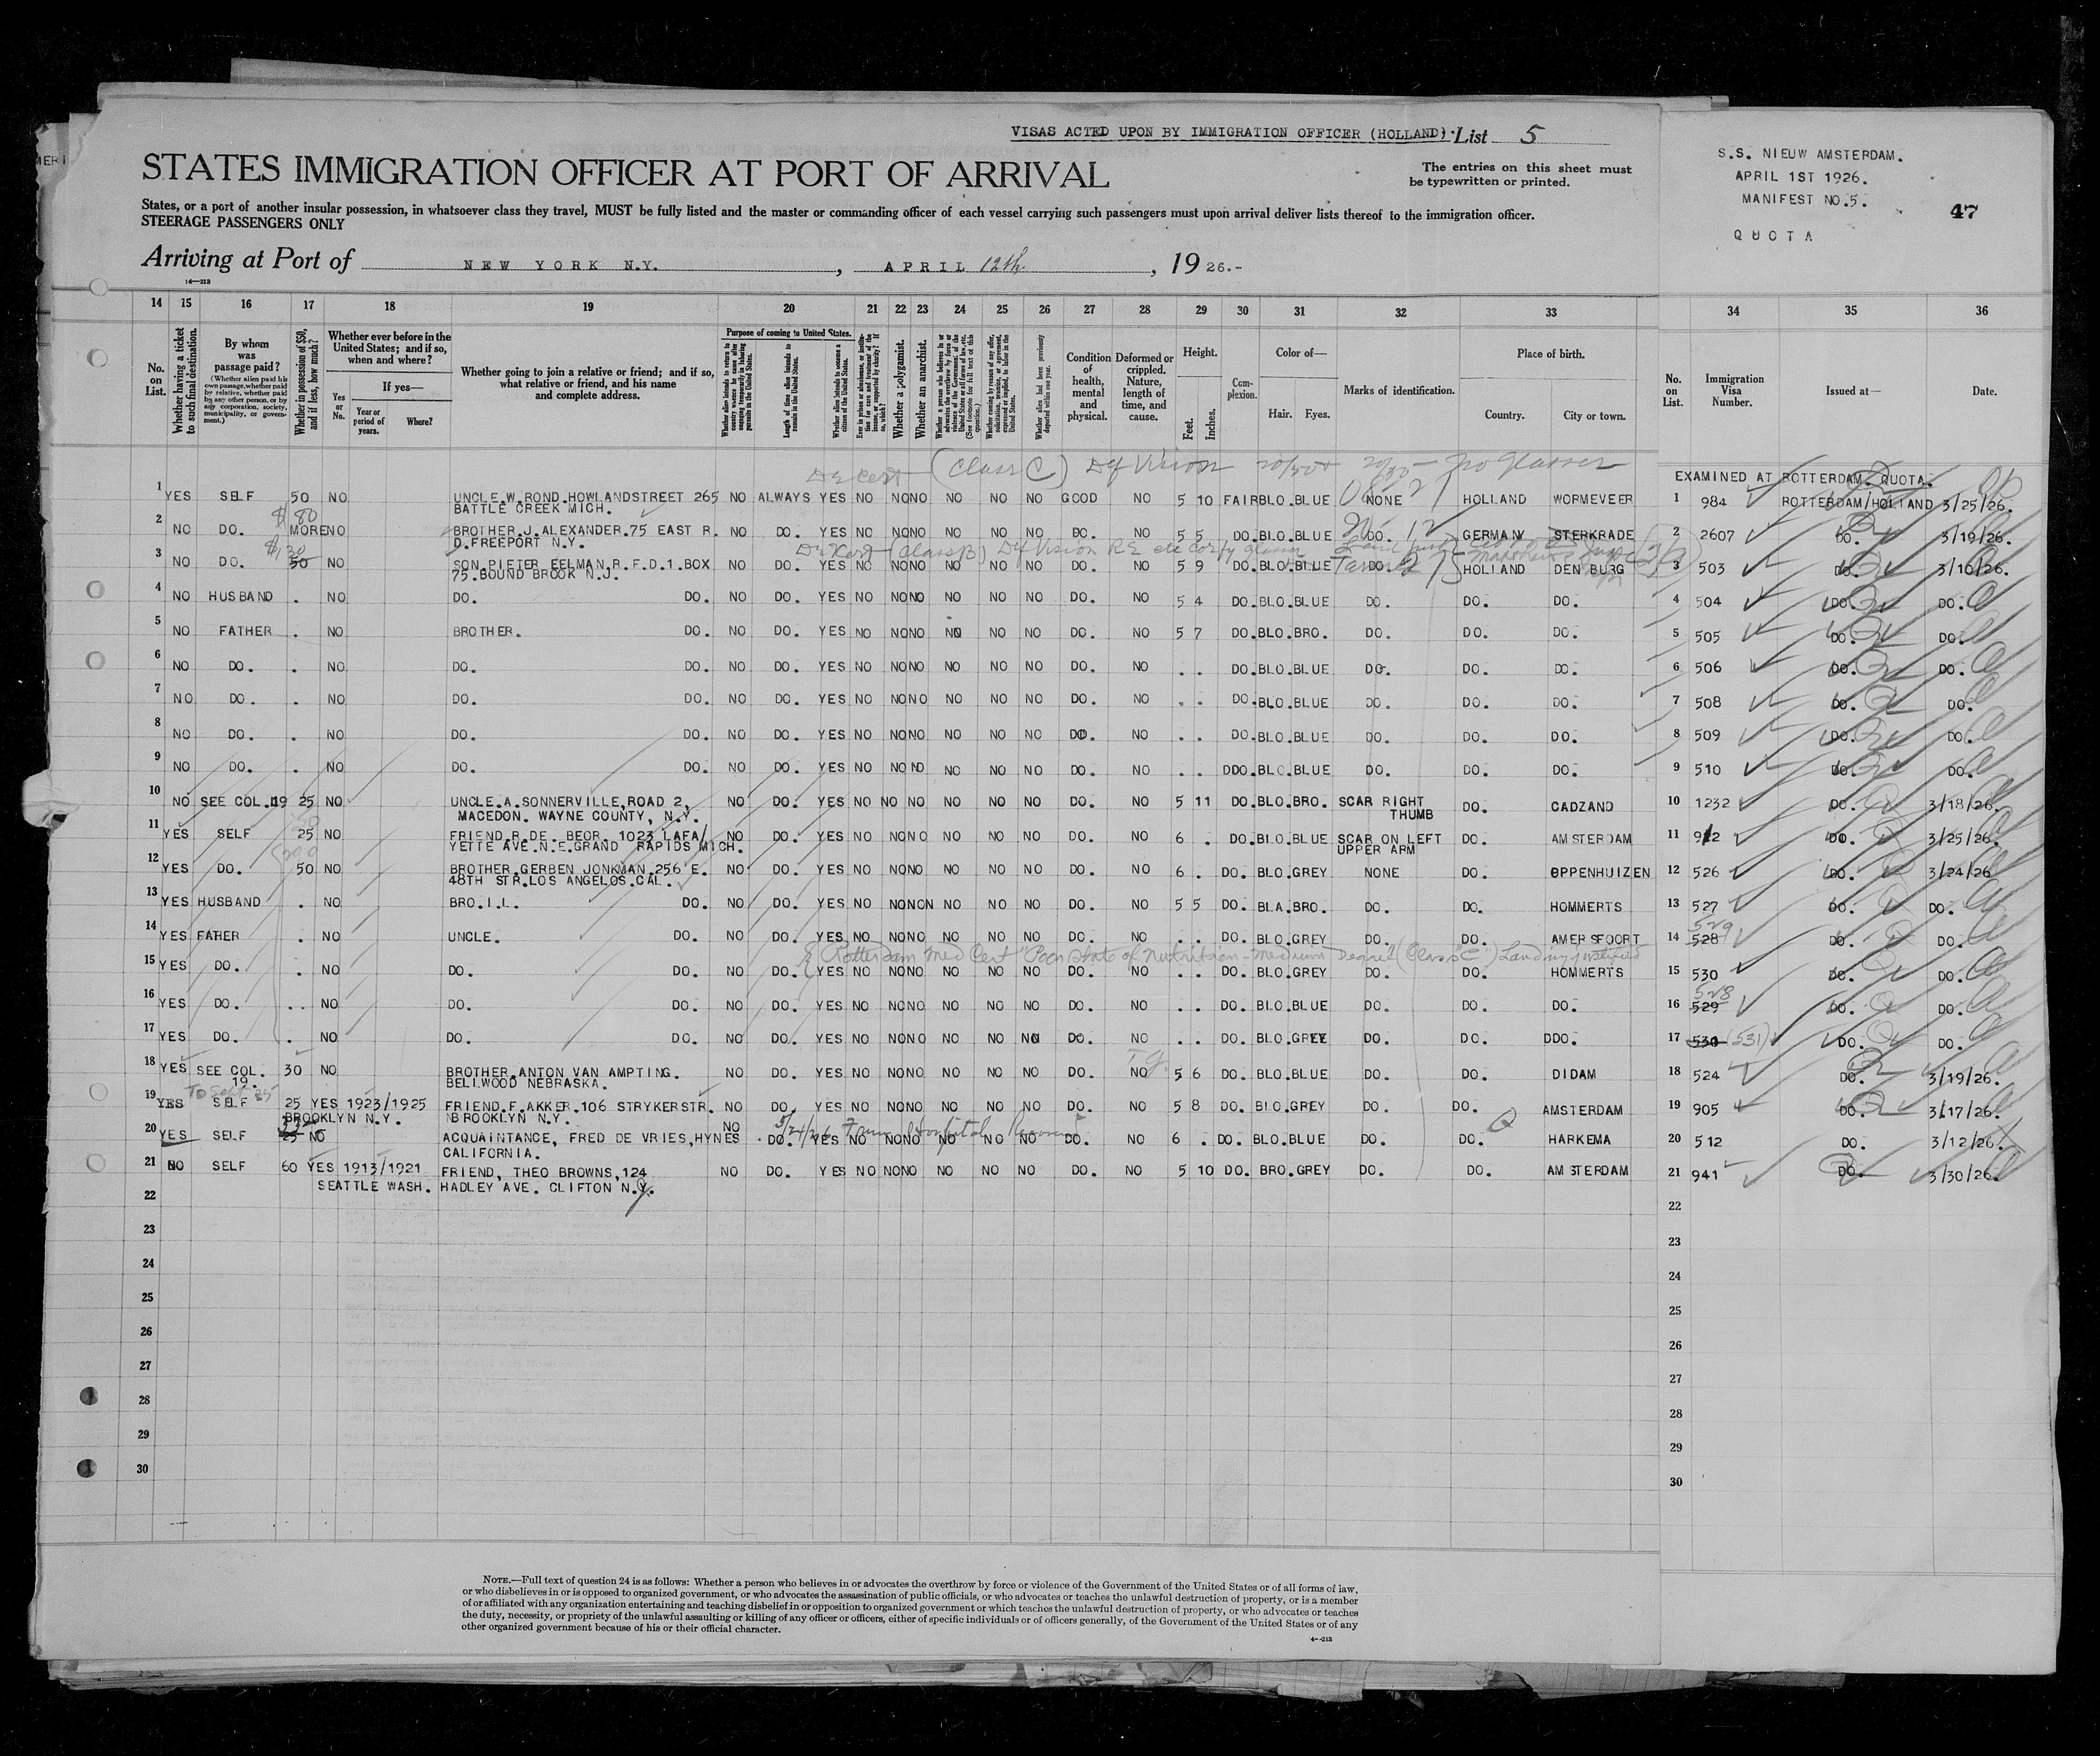The width and height of the screenshot is (2100, 1756).
Task: Select 'The entries on this sheet must' instruction
Action: (1527, 169)
